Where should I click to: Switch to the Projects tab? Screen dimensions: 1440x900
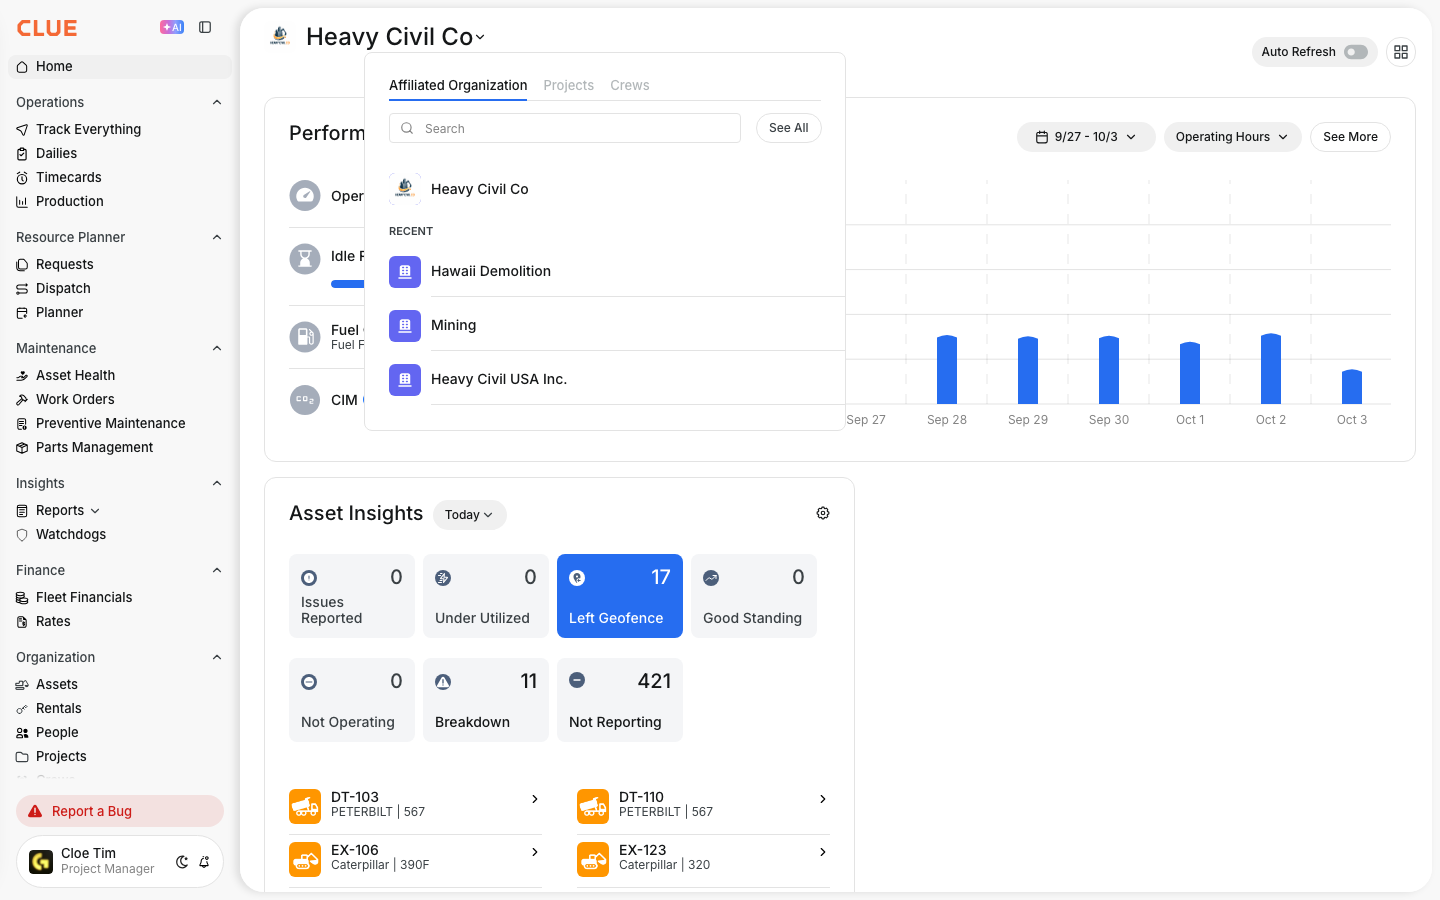coord(568,85)
